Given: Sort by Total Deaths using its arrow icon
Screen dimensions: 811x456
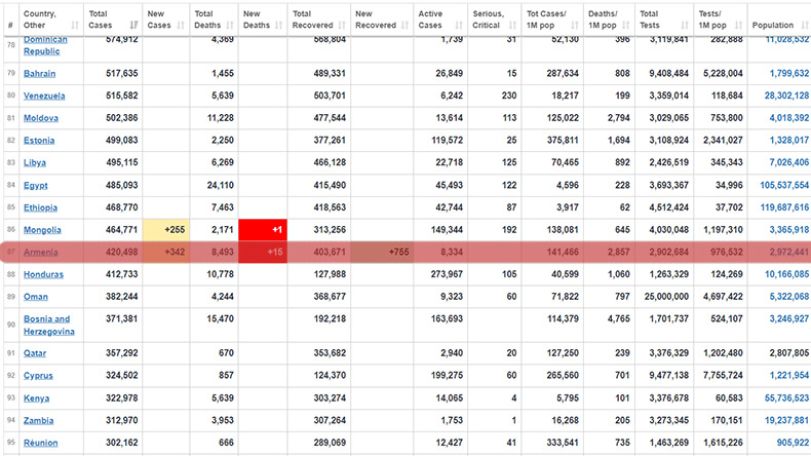Looking at the screenshot, I should click(x=230, y=25).
